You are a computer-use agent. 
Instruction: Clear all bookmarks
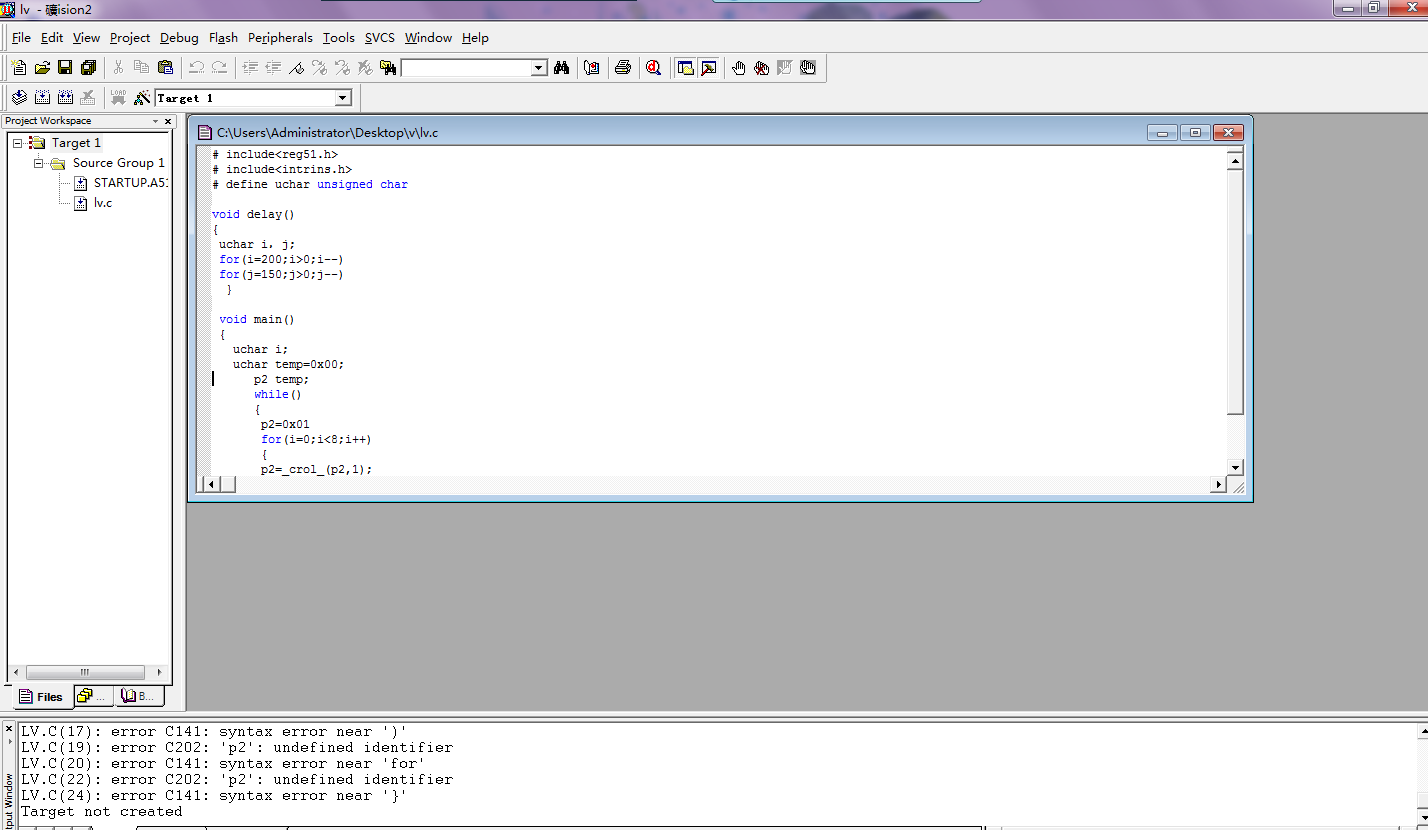[x=365, y=68]
